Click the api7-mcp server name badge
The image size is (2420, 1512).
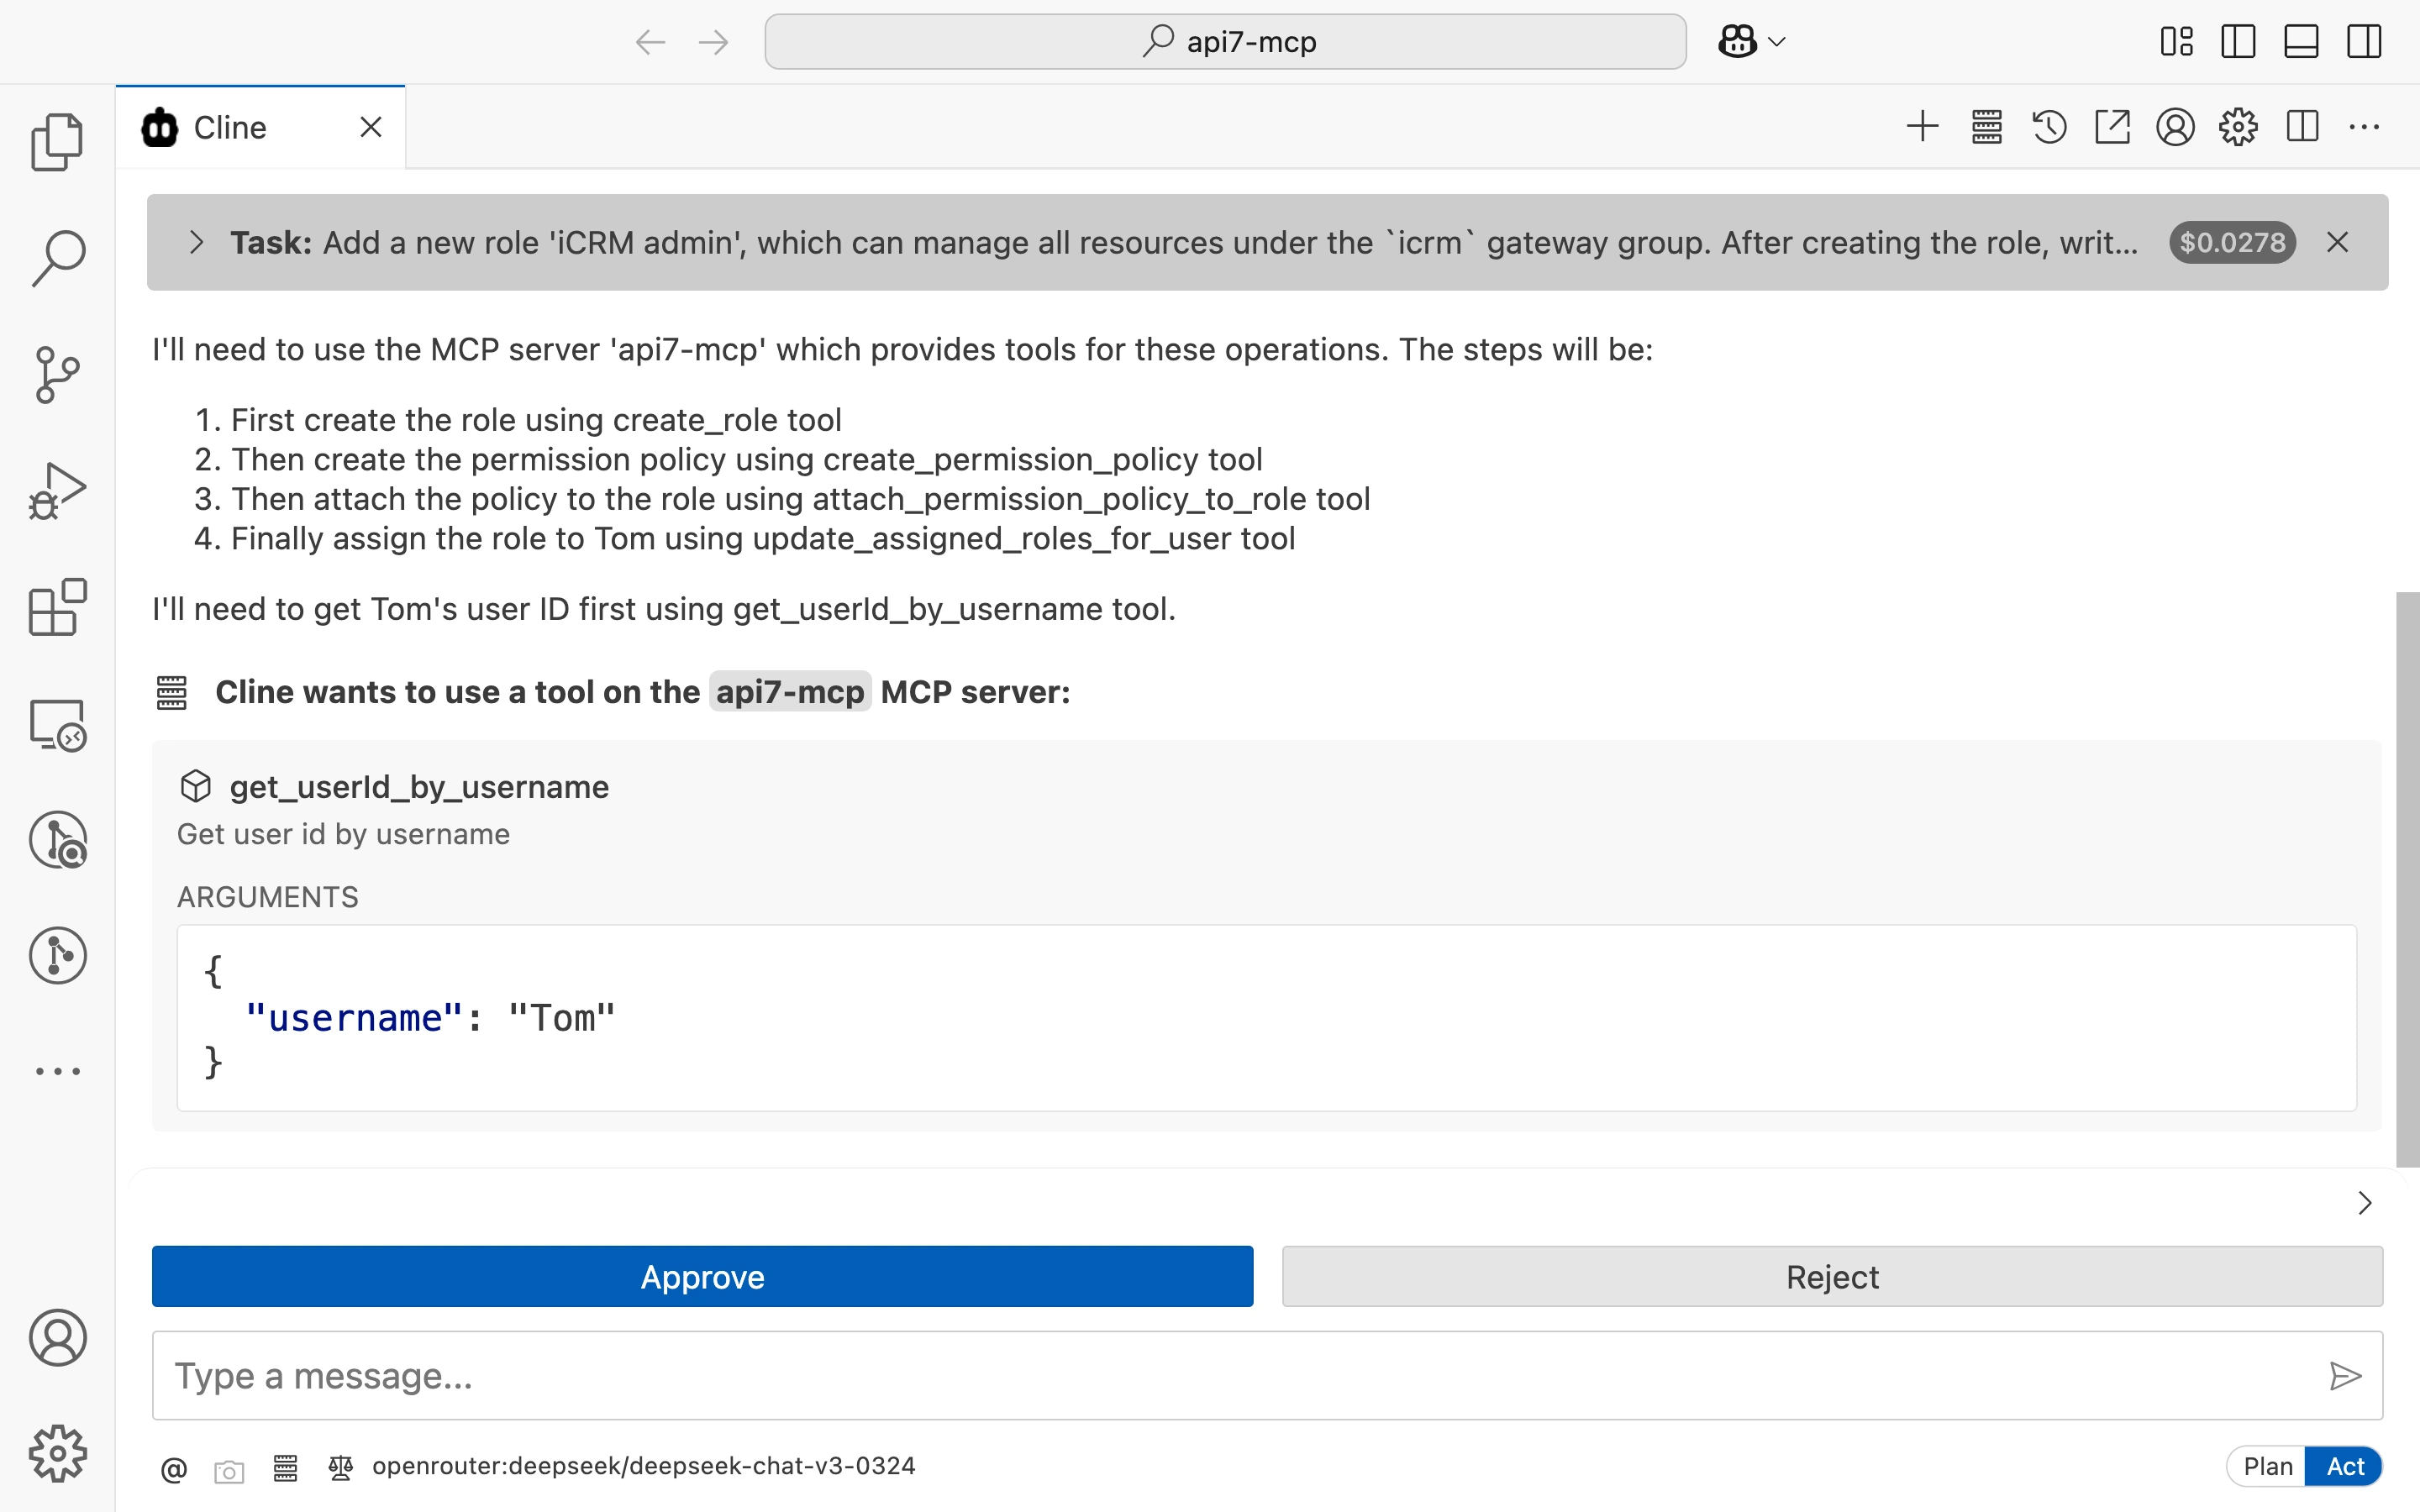pyautogui.click(x=790, y=692)
